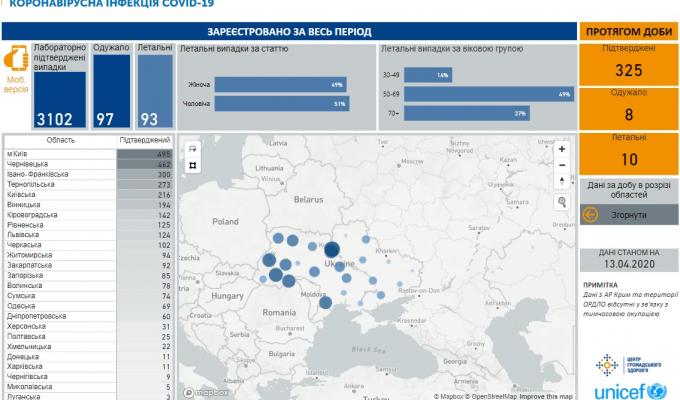This screenshot has height=400, width=680.
Task: Select the Хмельницька region row
Action: pyautogui.click(x=88, y=347)
